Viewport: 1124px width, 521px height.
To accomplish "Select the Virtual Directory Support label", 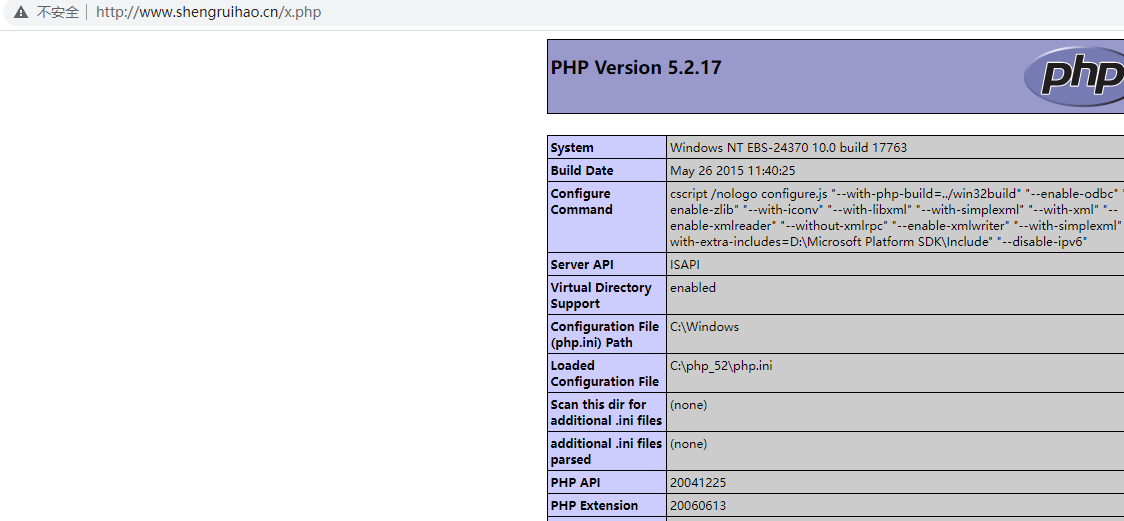I will coord(600,296).
